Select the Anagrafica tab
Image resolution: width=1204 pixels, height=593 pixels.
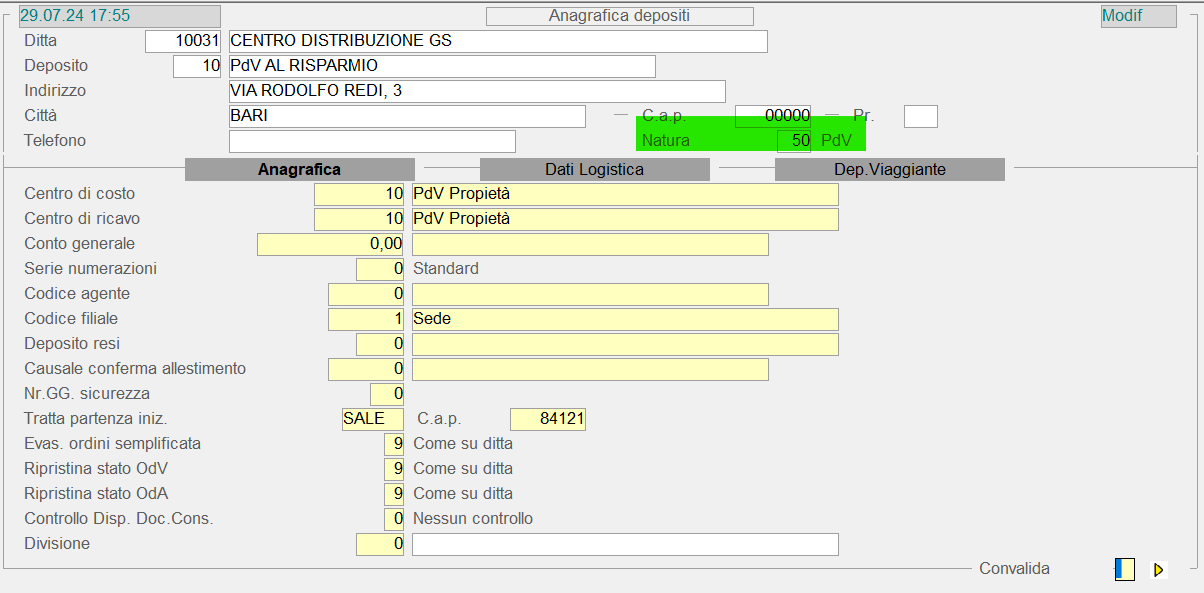coord(299,170)
